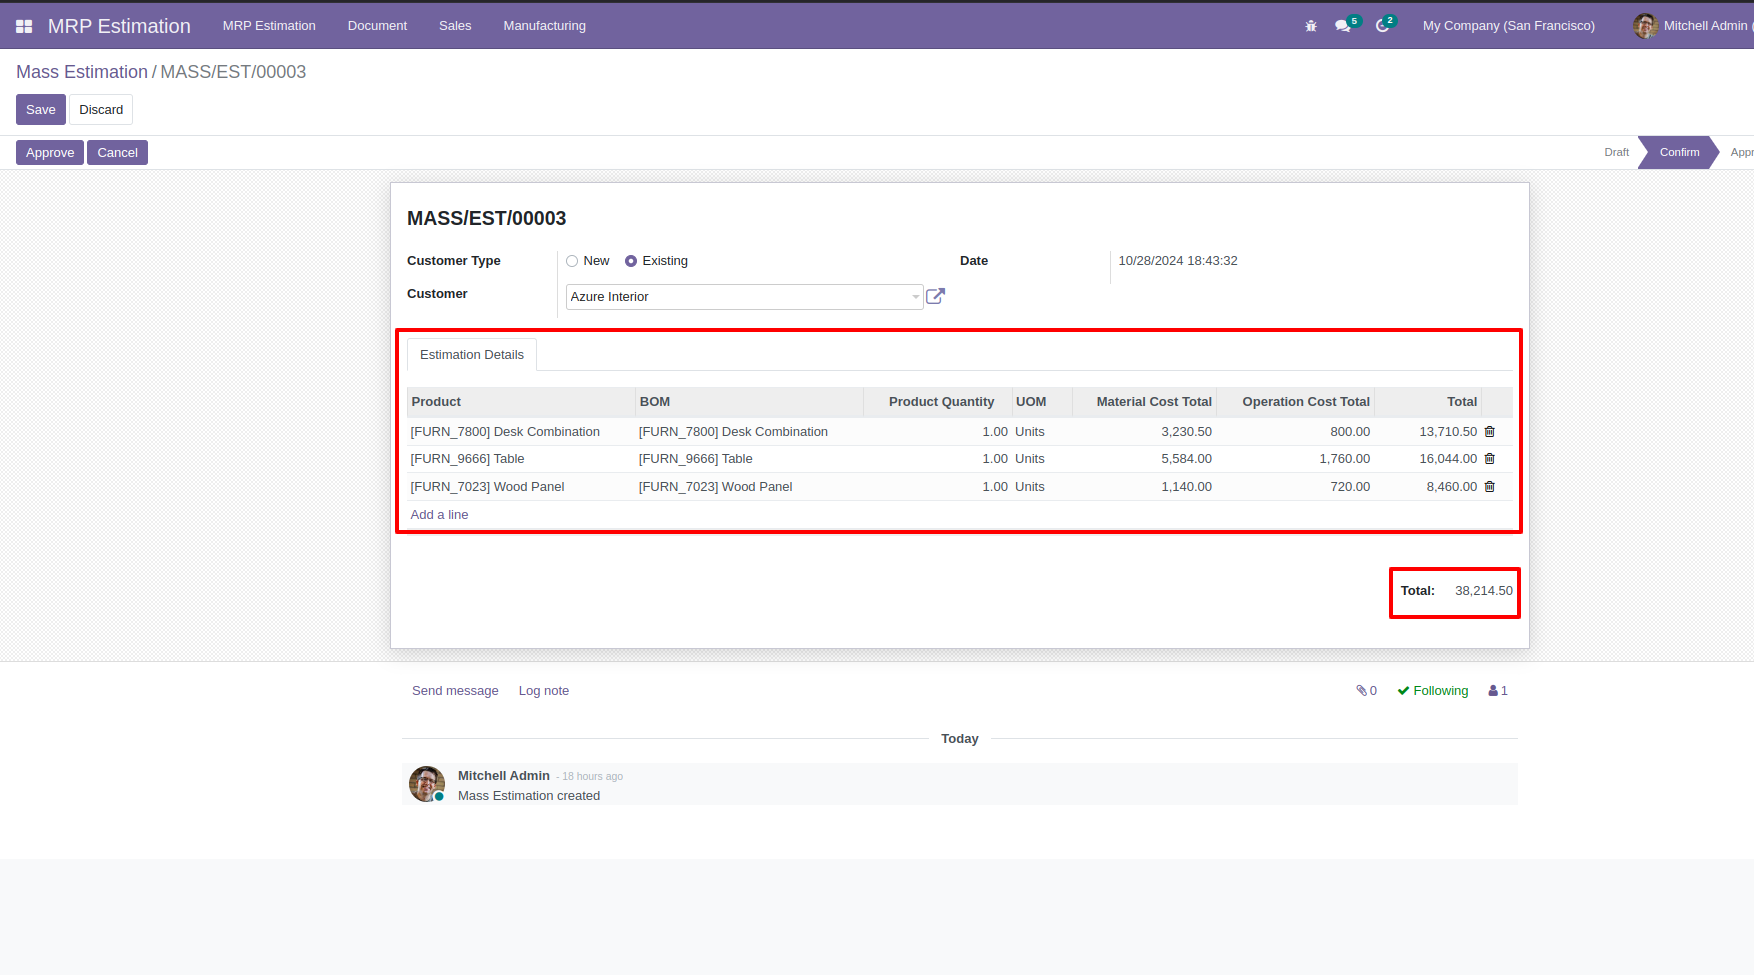Click the Approve button
The width and height of the screenshot is (1754, 975).
point(50,153)
